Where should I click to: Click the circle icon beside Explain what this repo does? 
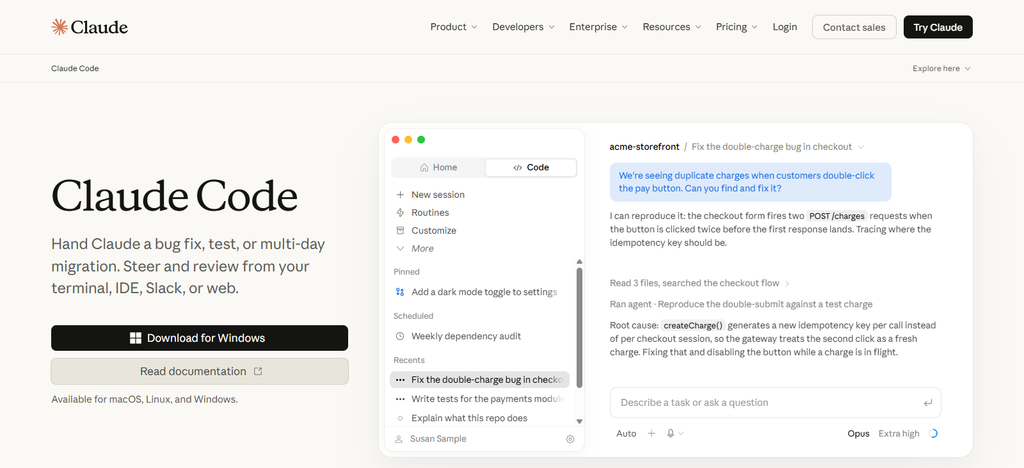(x=400, y=418)
